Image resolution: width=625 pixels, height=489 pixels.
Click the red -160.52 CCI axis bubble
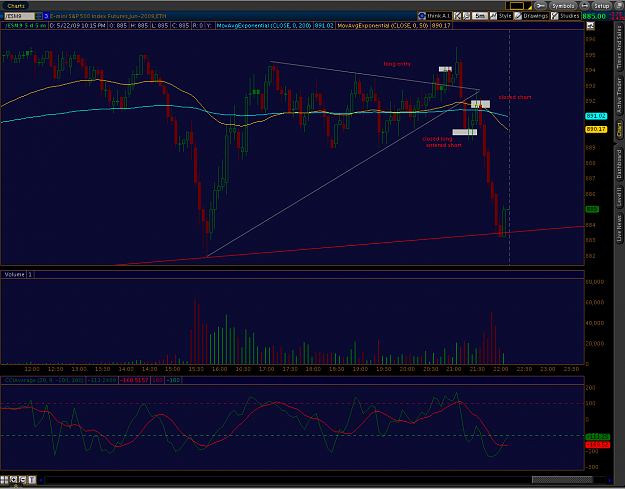(x=597, y=445)
